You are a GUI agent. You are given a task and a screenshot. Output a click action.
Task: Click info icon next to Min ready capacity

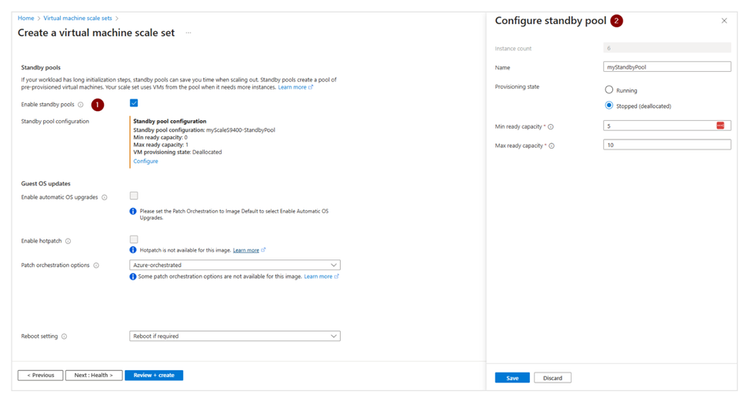tap(551, 127)
